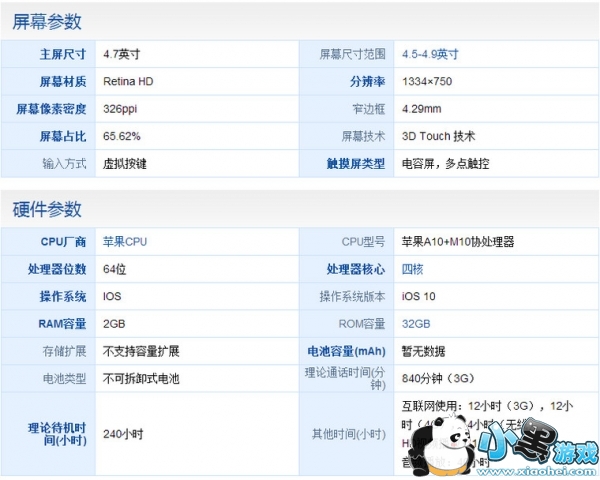Select the 电容屏，多点触控 value
This screenshot has height=480, width=600.
tap(445, 164)
